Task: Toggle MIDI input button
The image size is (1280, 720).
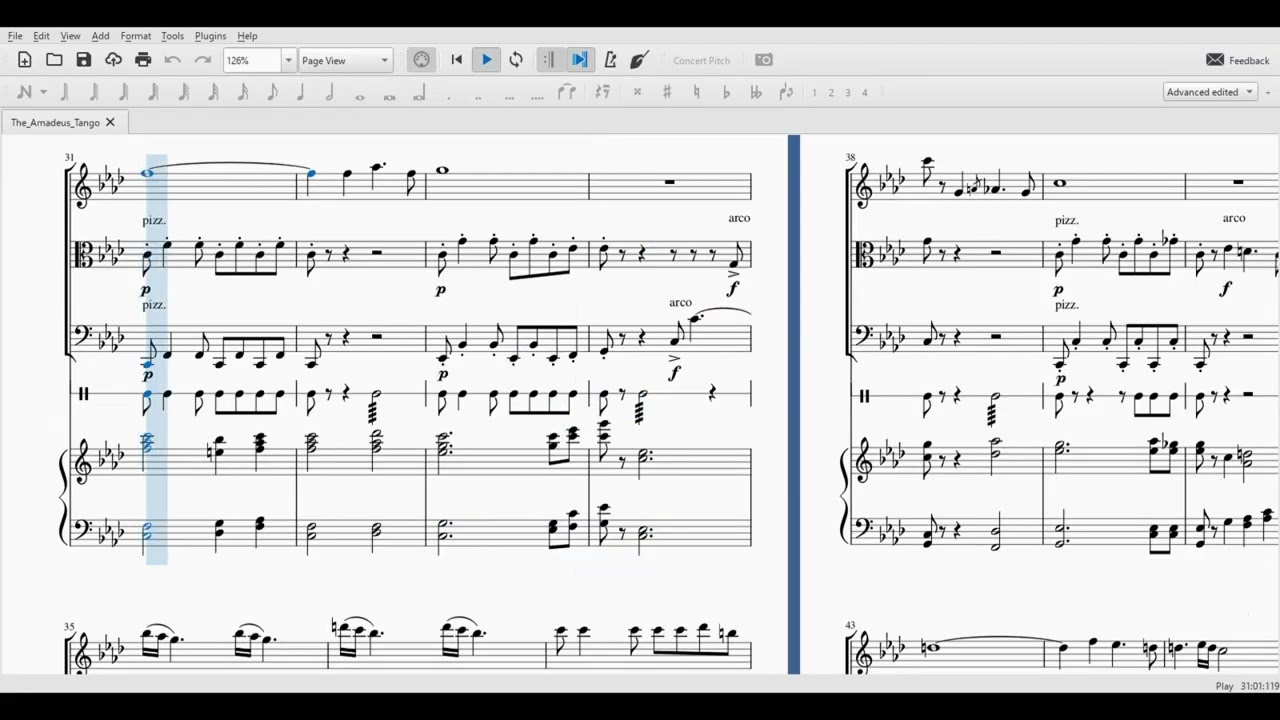Action: pyautogui.click(x=422, y=60)
